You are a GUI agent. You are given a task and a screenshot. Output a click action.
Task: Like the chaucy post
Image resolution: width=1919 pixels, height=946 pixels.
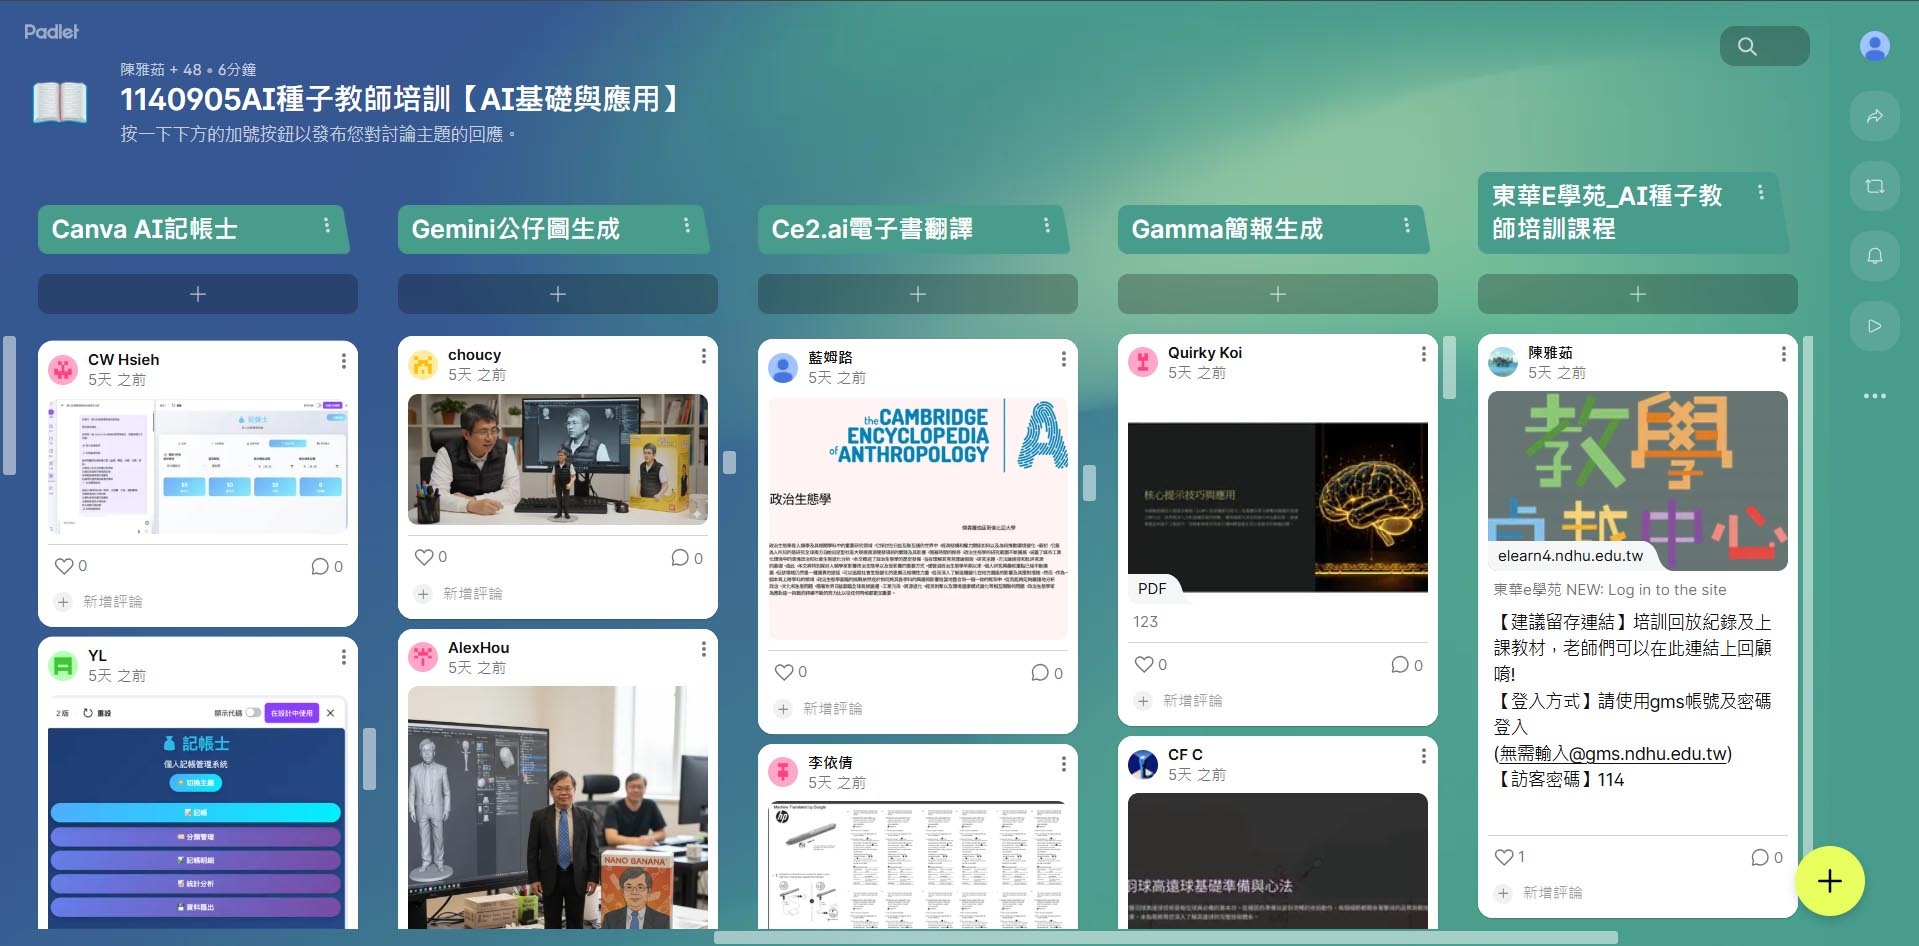[x=424, y=557]
